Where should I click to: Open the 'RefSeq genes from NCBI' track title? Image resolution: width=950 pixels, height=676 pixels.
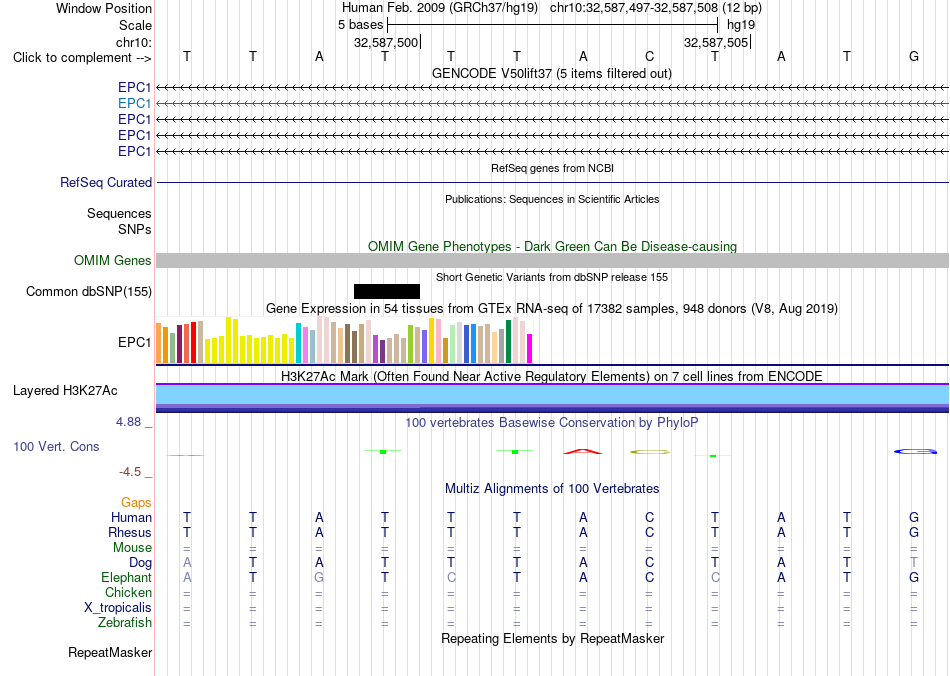553,168
